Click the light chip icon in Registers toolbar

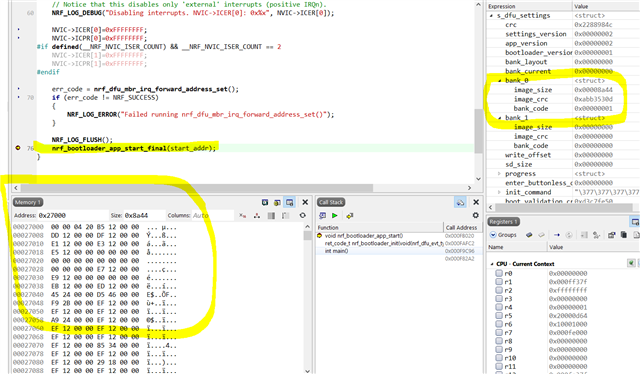541,235
